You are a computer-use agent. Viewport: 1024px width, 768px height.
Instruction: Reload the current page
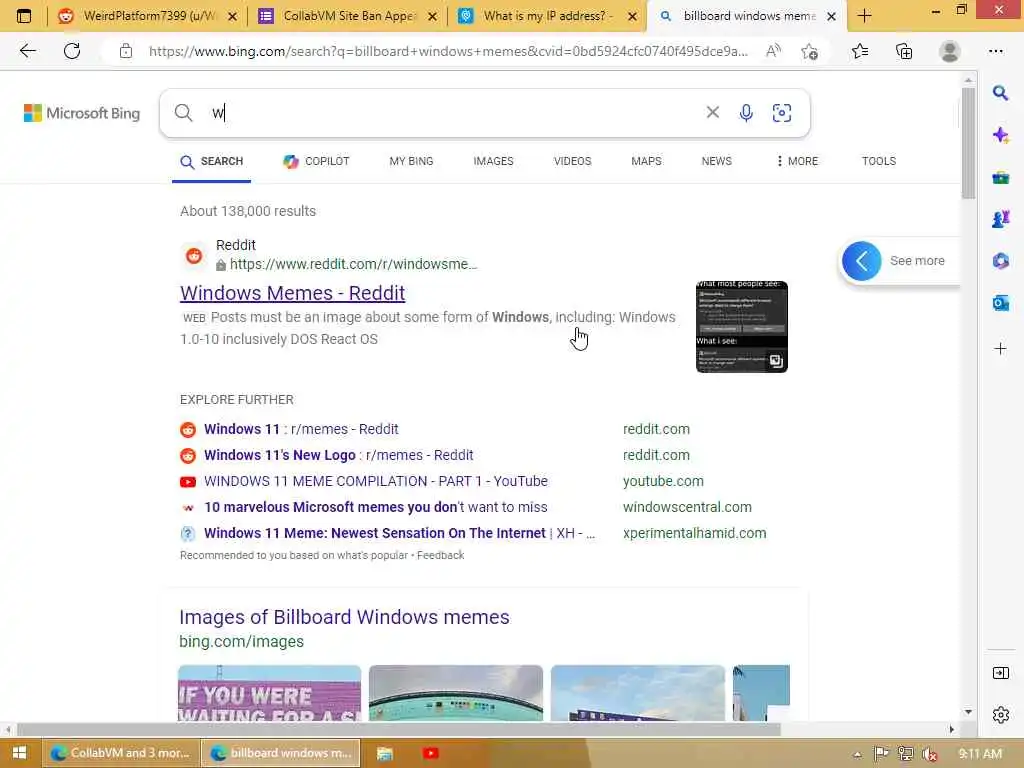click(72, 51)
